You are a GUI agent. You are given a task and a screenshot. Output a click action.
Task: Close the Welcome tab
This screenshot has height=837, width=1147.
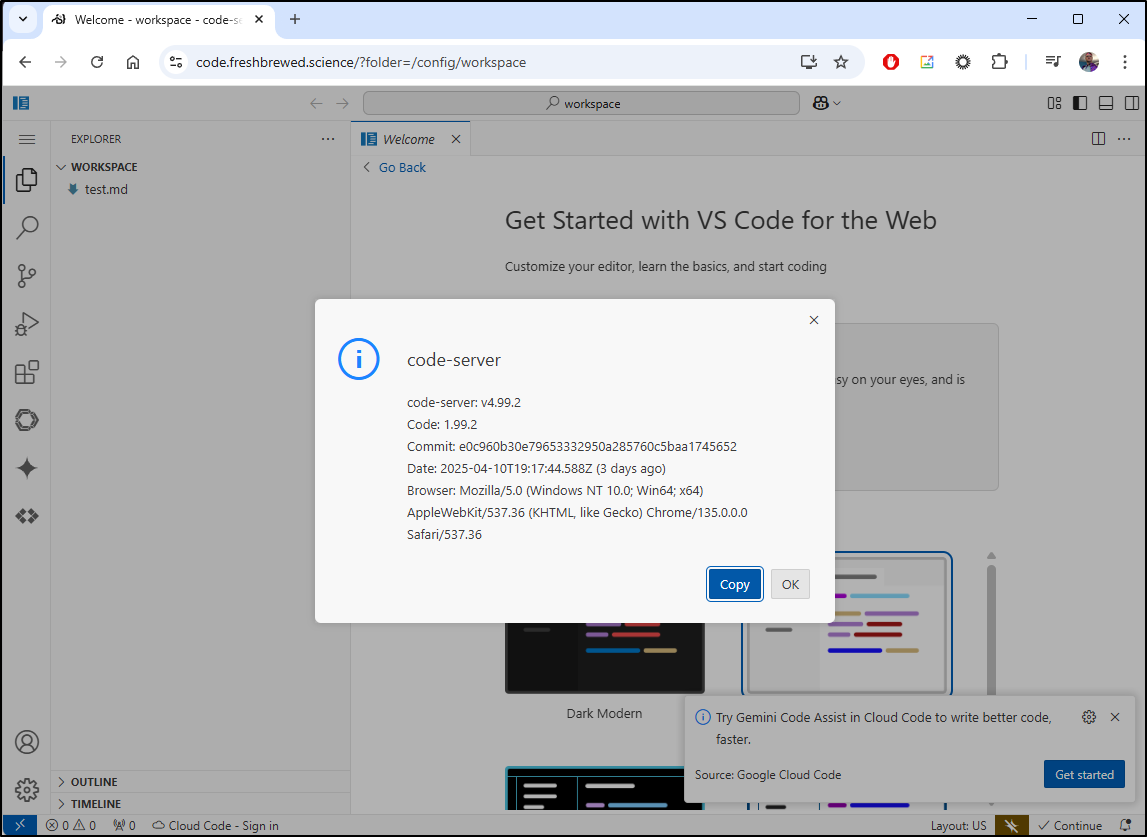tap(456, 139)
